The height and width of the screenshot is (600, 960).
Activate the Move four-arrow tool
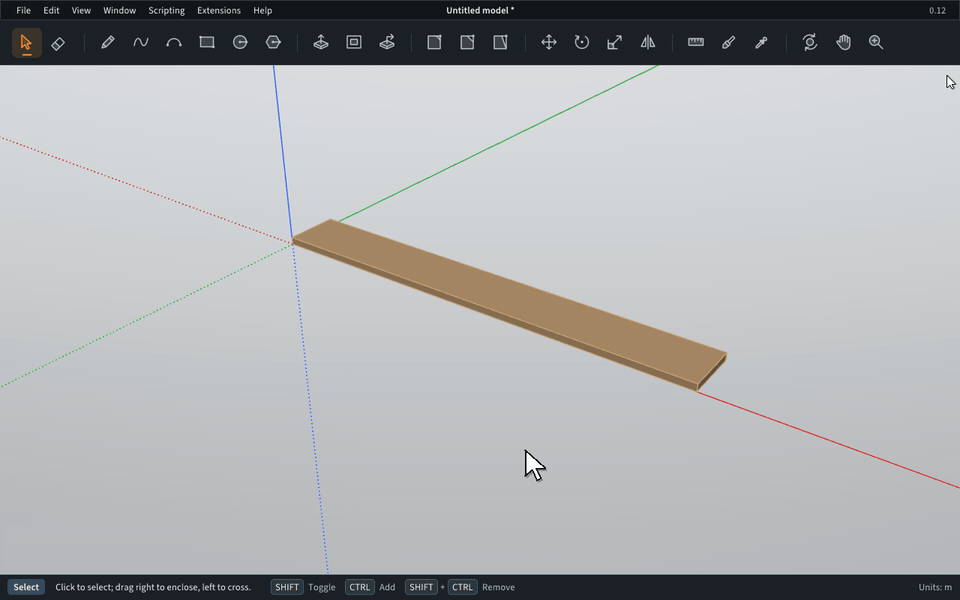tap(549, 42)
